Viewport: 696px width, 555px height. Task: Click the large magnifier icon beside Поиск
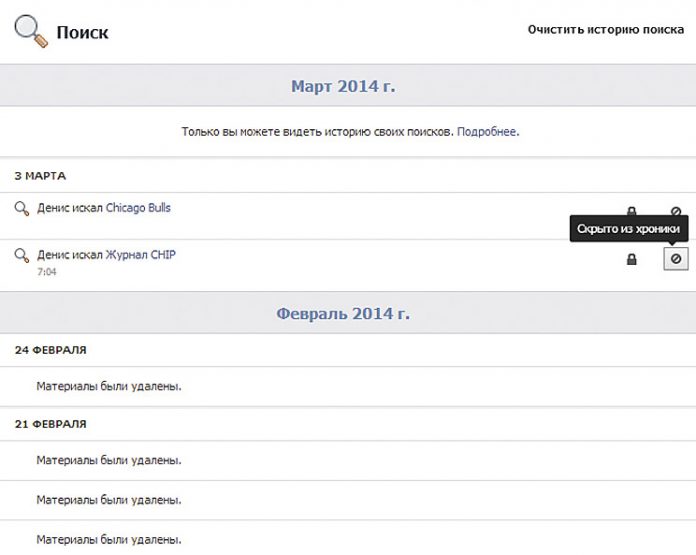pyautogui.click(x=30, y=30)
